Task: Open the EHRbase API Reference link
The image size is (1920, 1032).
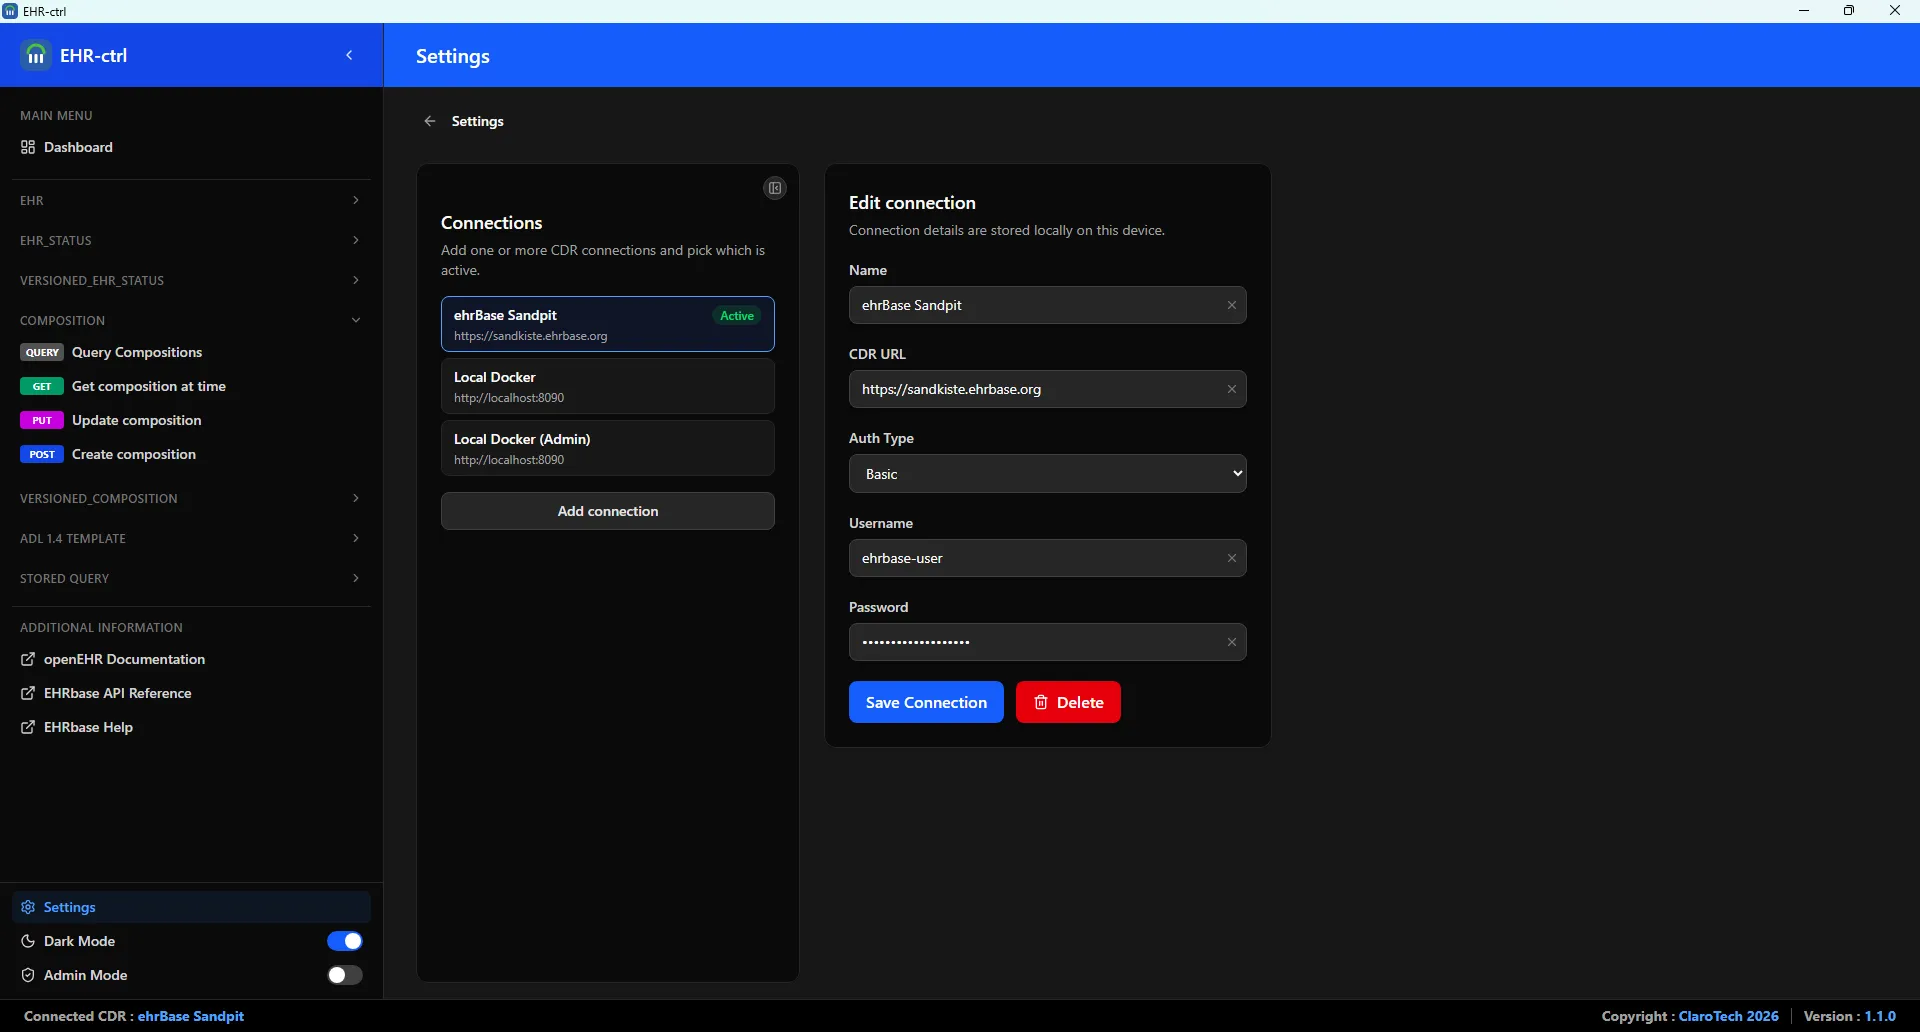Action: 191,693
